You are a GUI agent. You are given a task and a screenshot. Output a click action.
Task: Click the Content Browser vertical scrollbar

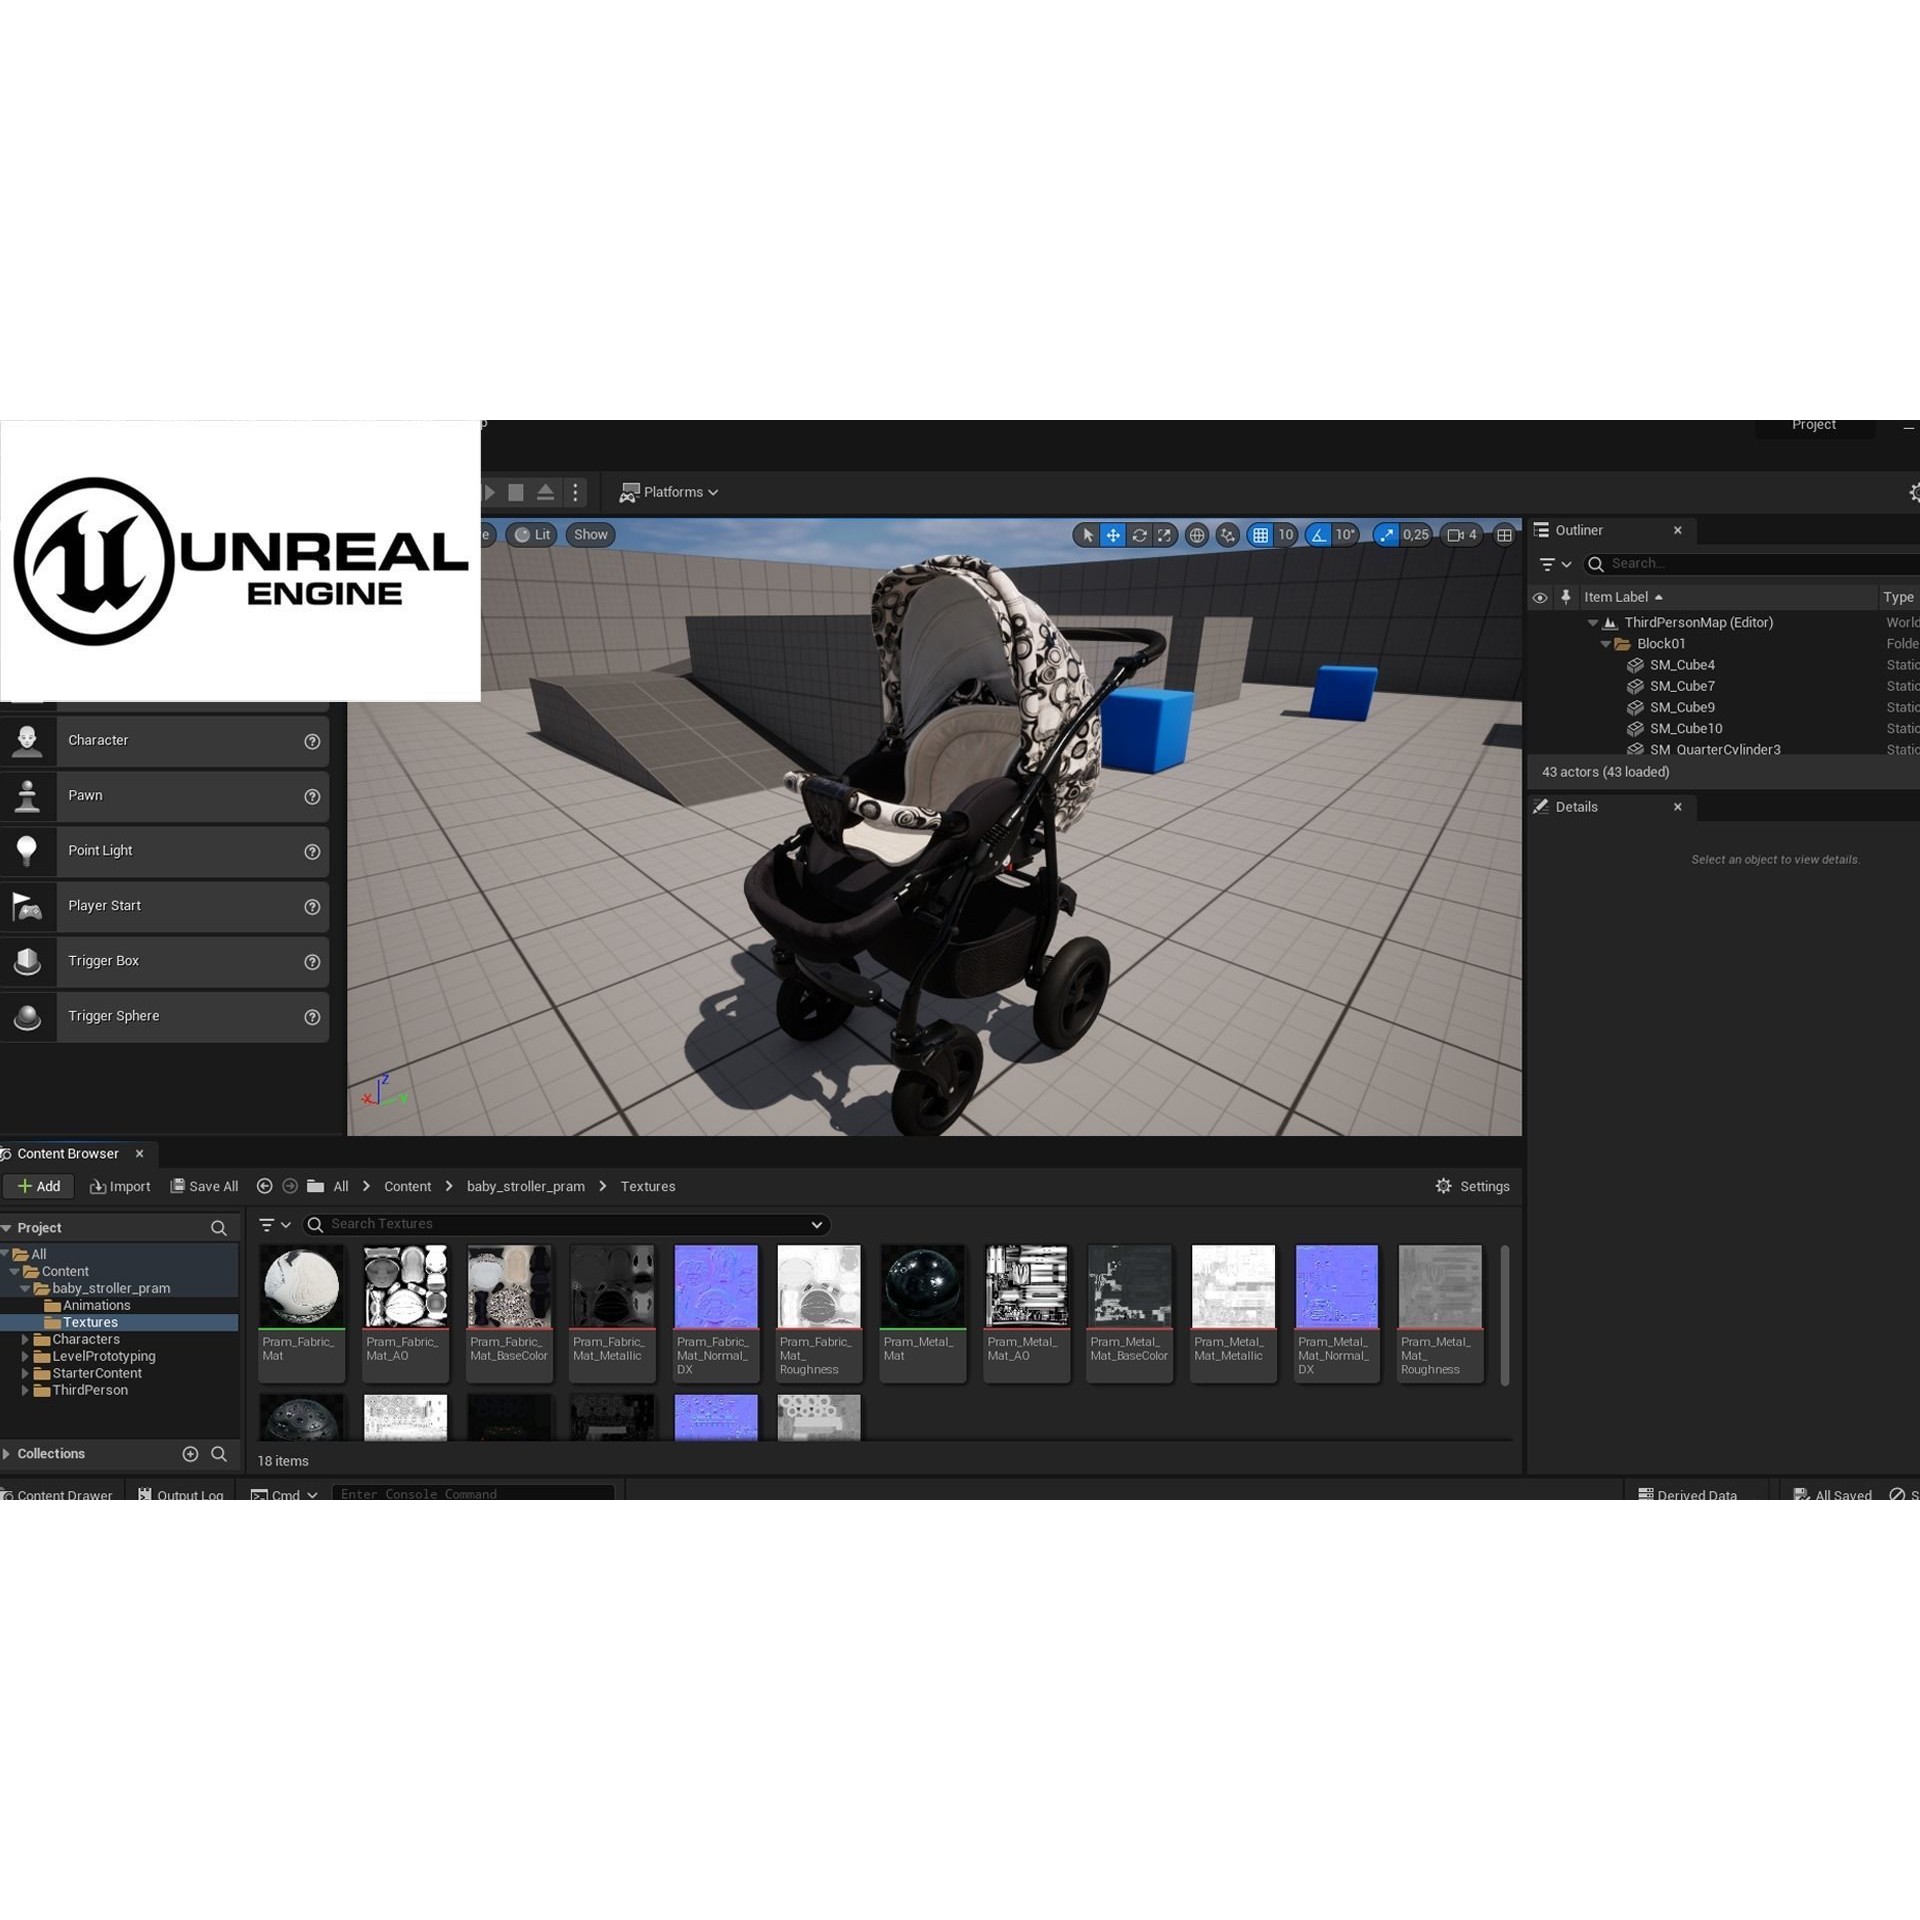pyautogui.click(x=1504, y=1316)
